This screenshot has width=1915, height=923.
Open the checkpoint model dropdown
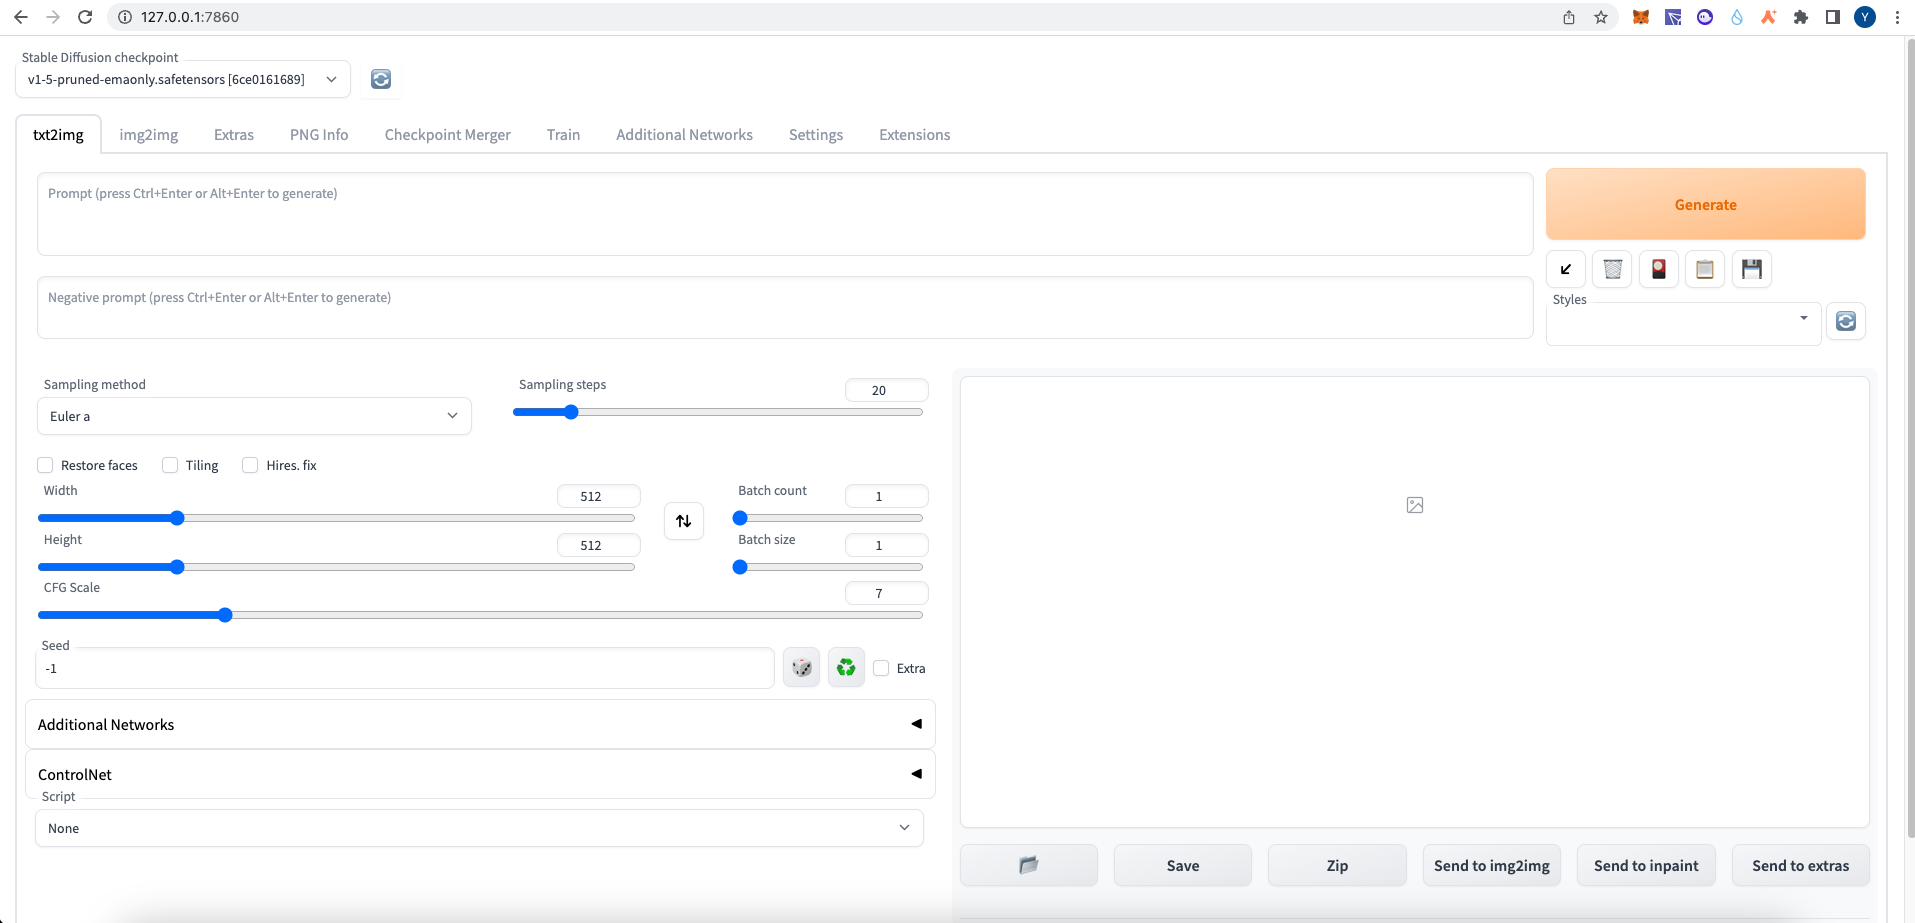(x=183, y=79)
